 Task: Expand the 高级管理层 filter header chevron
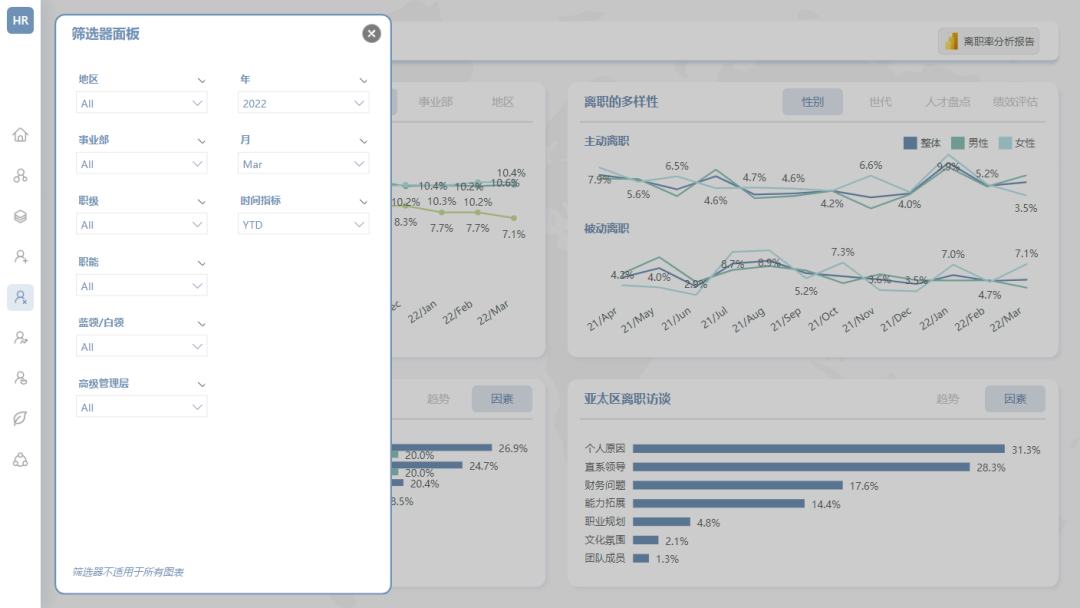tap(201, 384)
